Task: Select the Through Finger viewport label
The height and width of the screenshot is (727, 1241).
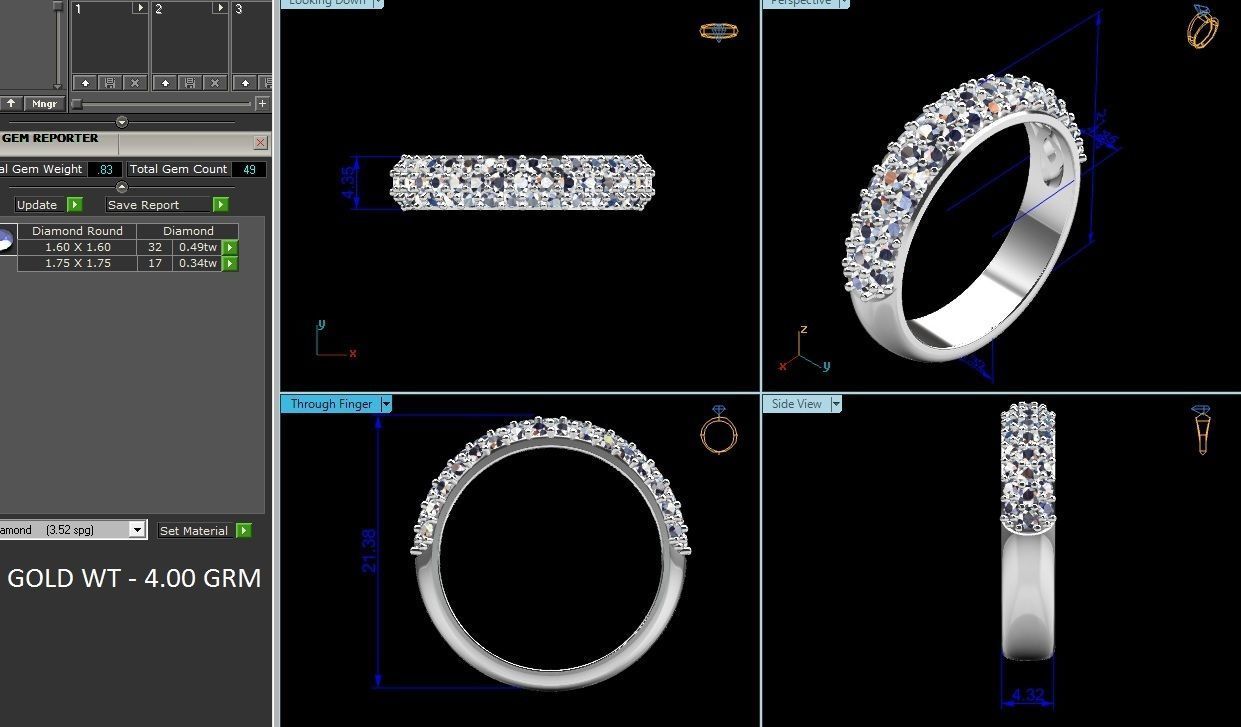Action: (x=331, y=404)
